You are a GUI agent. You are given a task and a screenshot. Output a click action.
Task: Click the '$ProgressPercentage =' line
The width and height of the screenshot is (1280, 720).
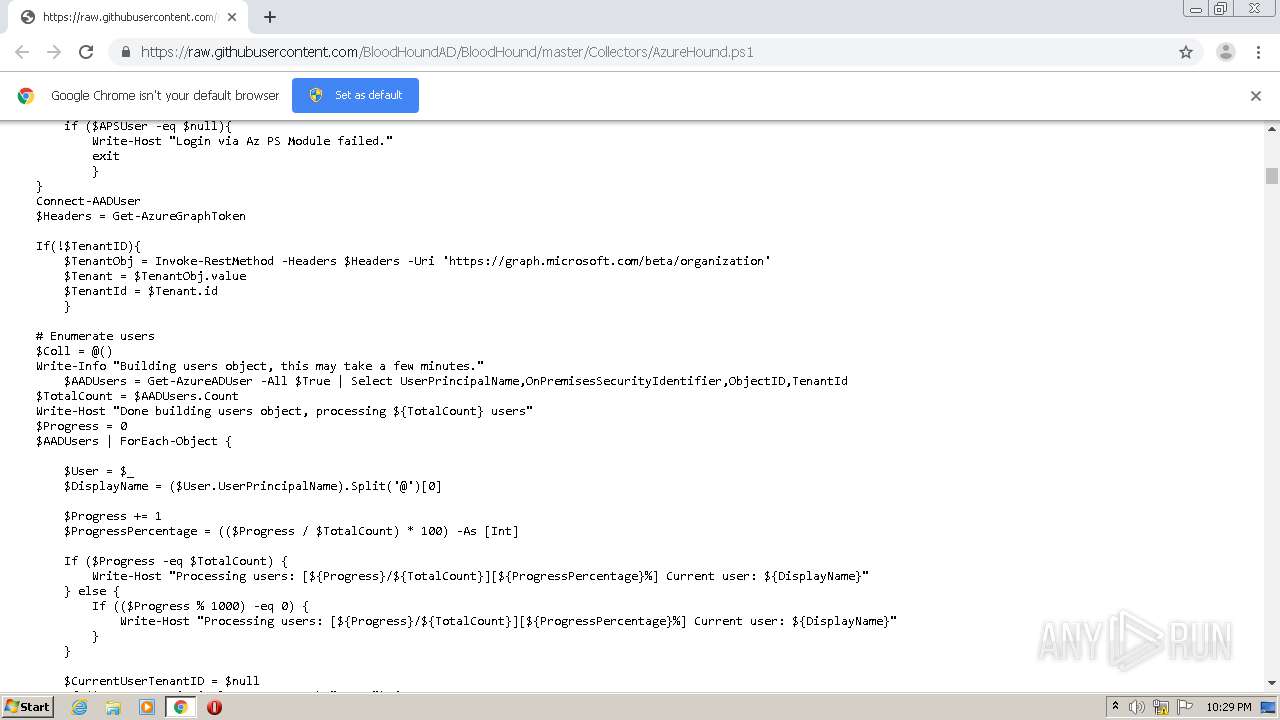pyautogui.click(x=291, y=531)
